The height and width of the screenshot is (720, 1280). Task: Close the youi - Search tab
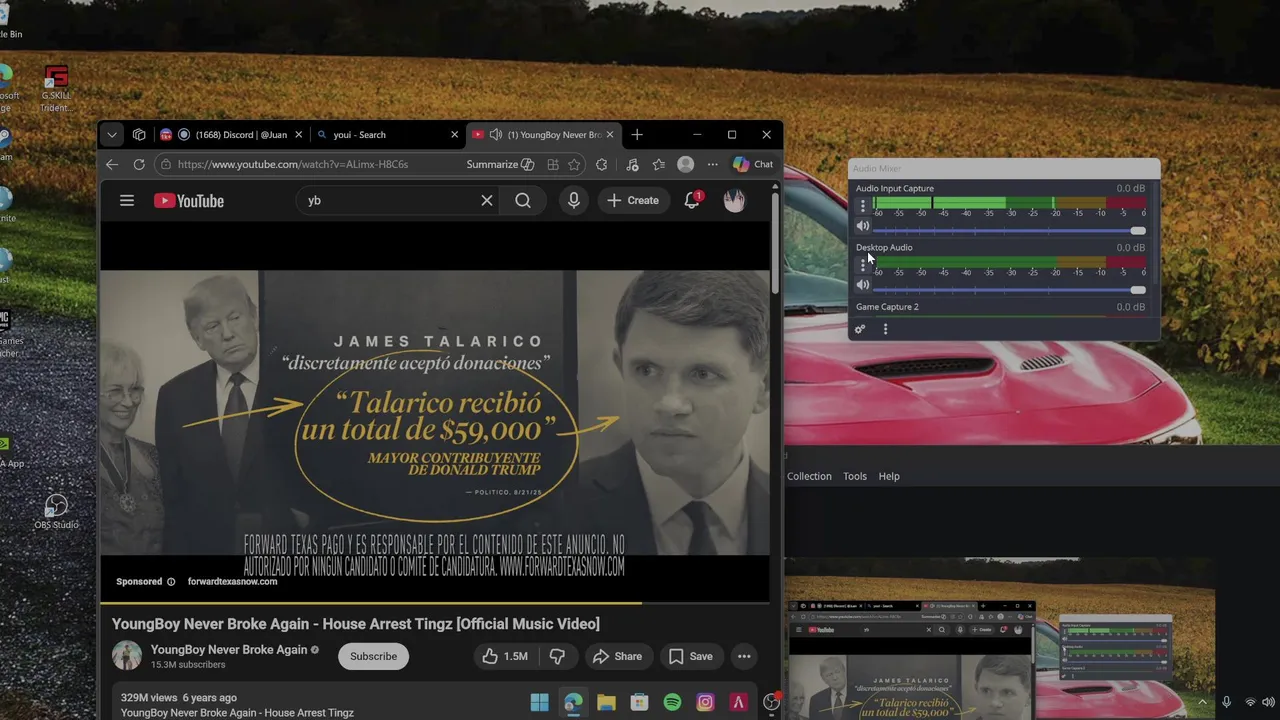pyautogui.click(x=454, y=135)
